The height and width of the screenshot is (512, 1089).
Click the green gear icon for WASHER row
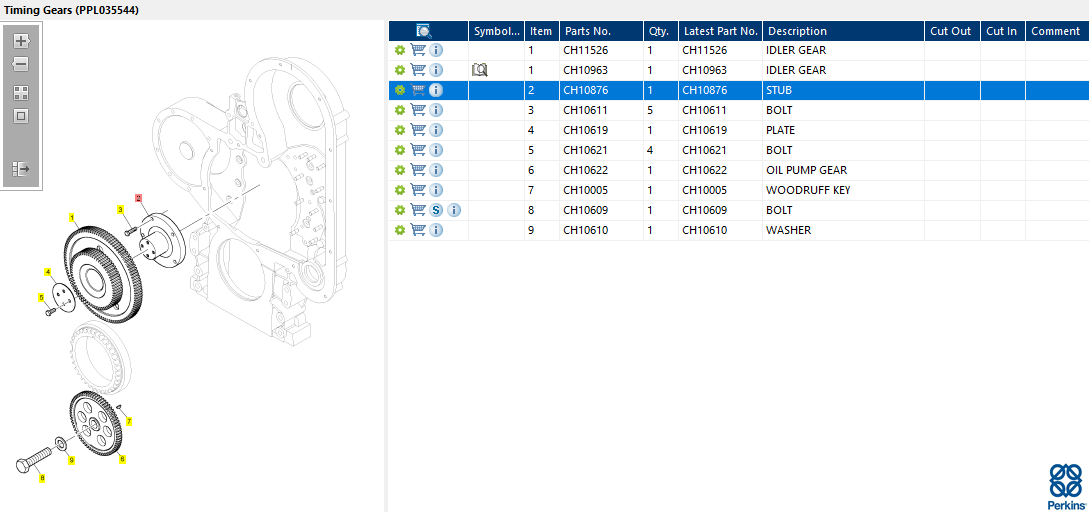click(400, 230)
